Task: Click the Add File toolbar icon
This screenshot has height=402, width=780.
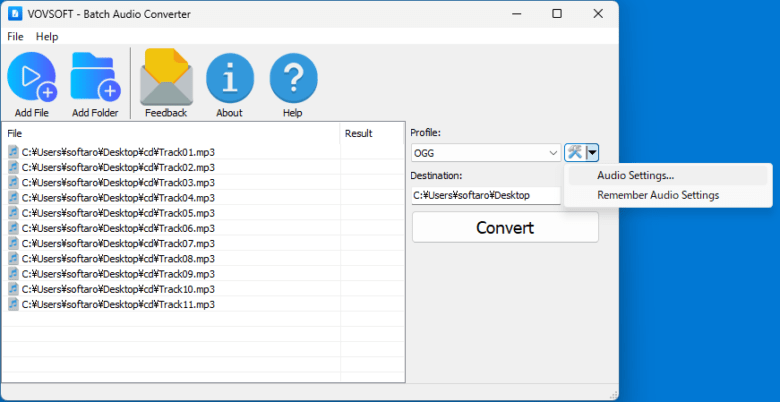Action: coord(32,77)
